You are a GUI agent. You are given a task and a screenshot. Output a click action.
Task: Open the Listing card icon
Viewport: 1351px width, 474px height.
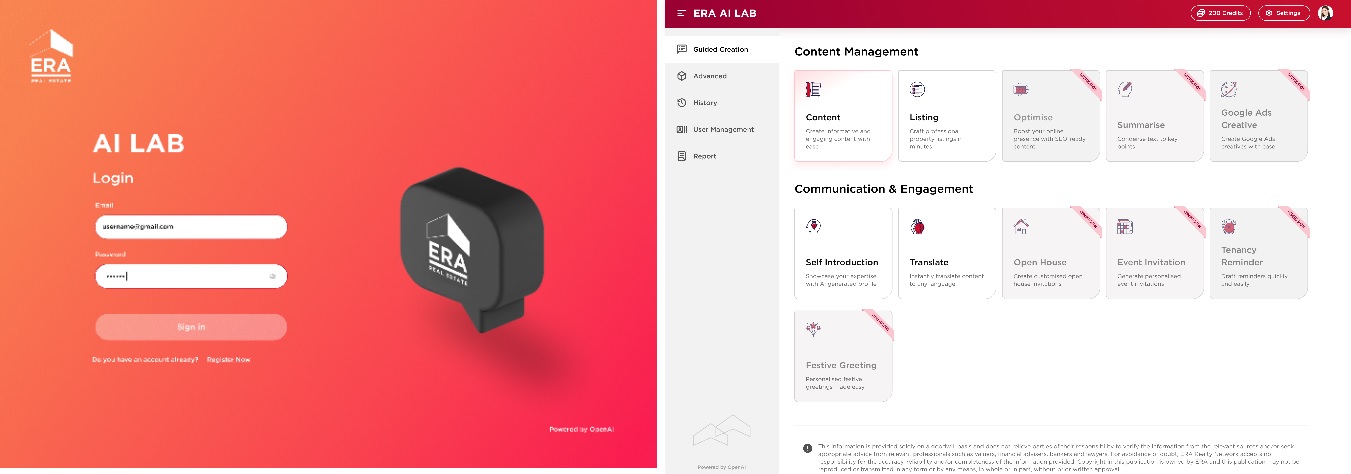[x=917, y=90]
